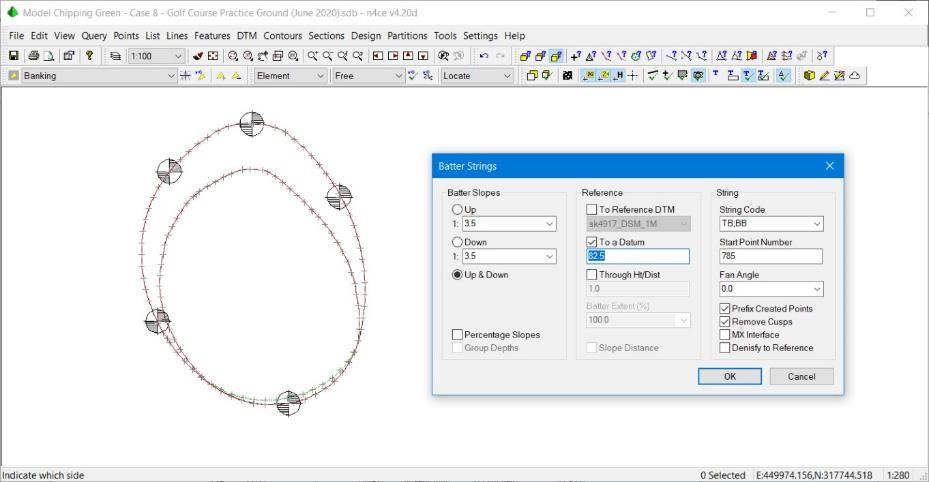
Task: Open the Partitions menu
Action: click(x=407, y=36)
